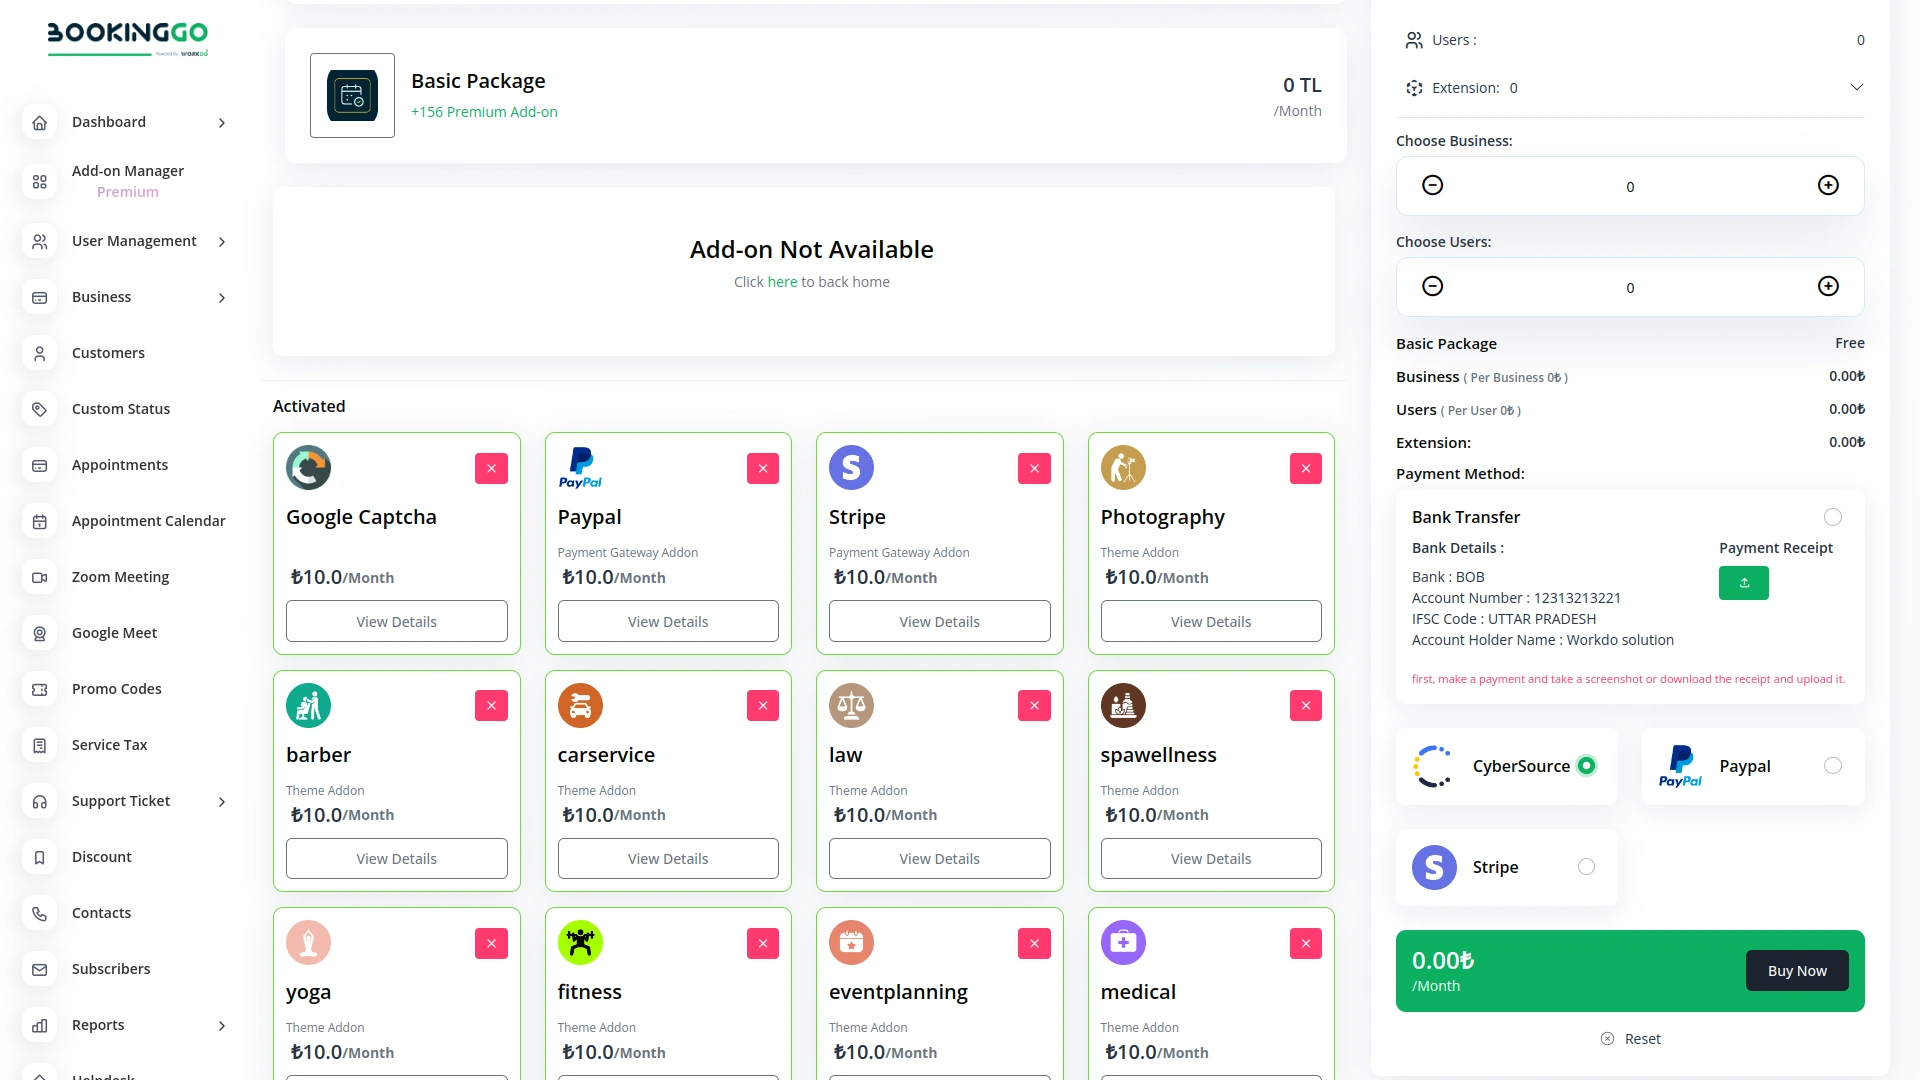Screen dimensions: 1920x1080
Task: Choose CyberSource as payment option
Action: click(1587, 765)
